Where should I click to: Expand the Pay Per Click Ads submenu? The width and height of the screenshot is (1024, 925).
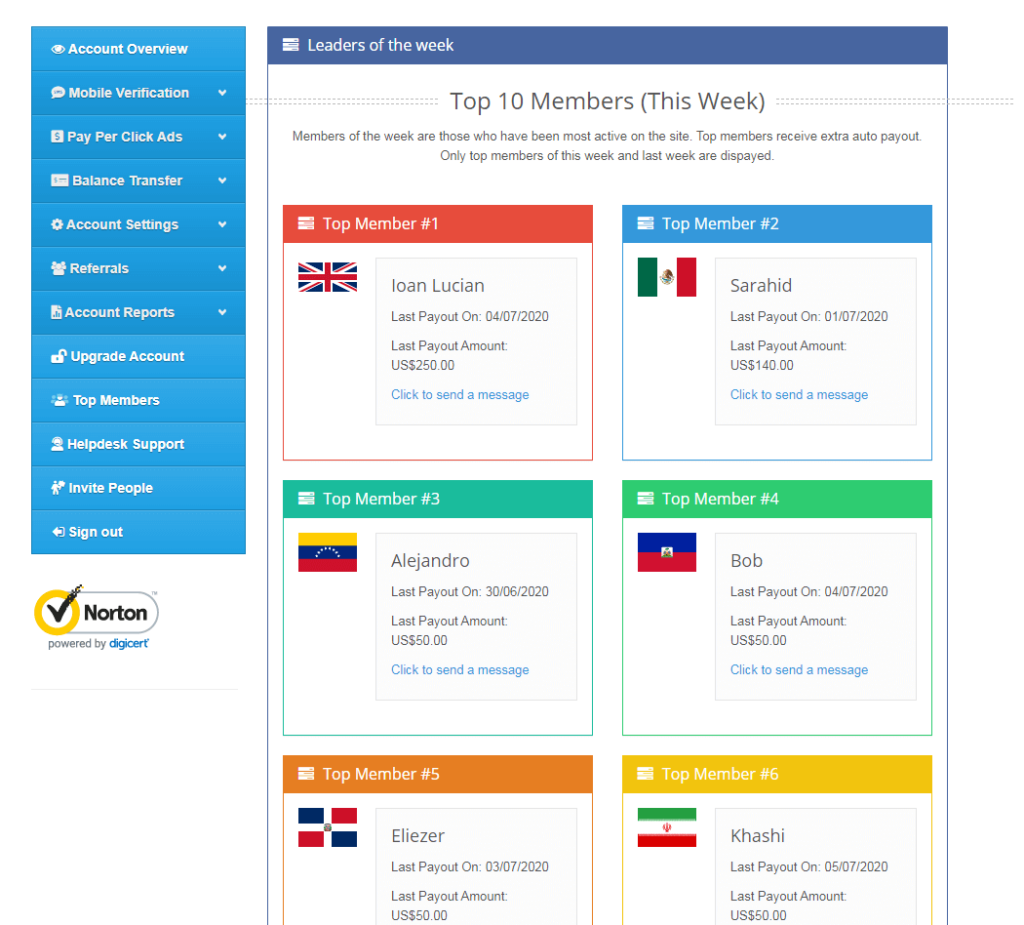pyautogui.click(x=222, y=137)
